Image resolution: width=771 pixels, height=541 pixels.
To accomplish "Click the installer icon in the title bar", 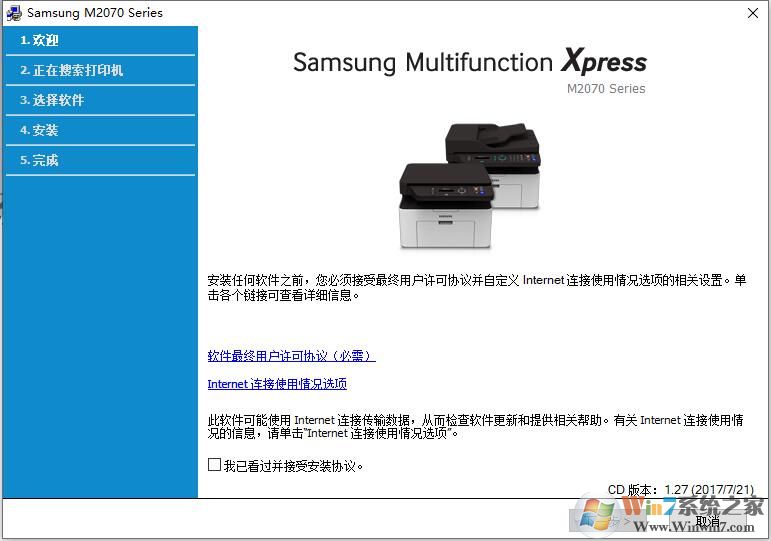I will (14, 13).
